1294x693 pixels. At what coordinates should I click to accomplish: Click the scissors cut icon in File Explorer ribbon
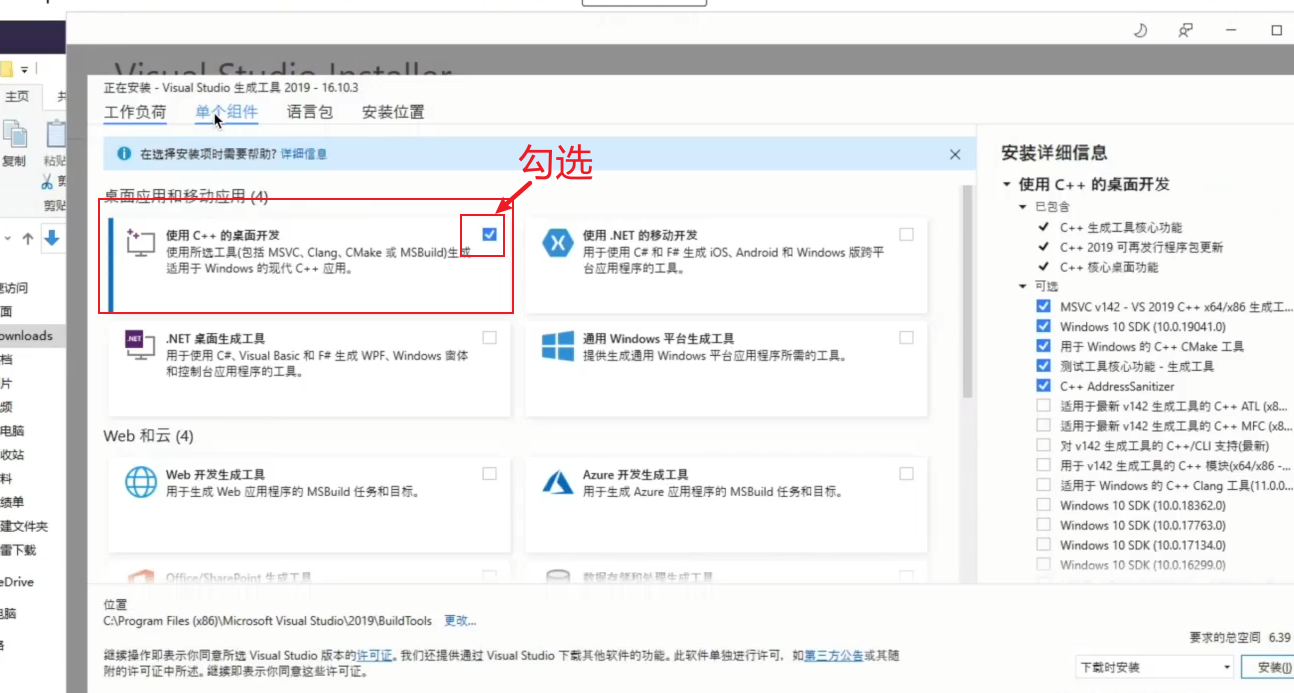pos(47,182)
